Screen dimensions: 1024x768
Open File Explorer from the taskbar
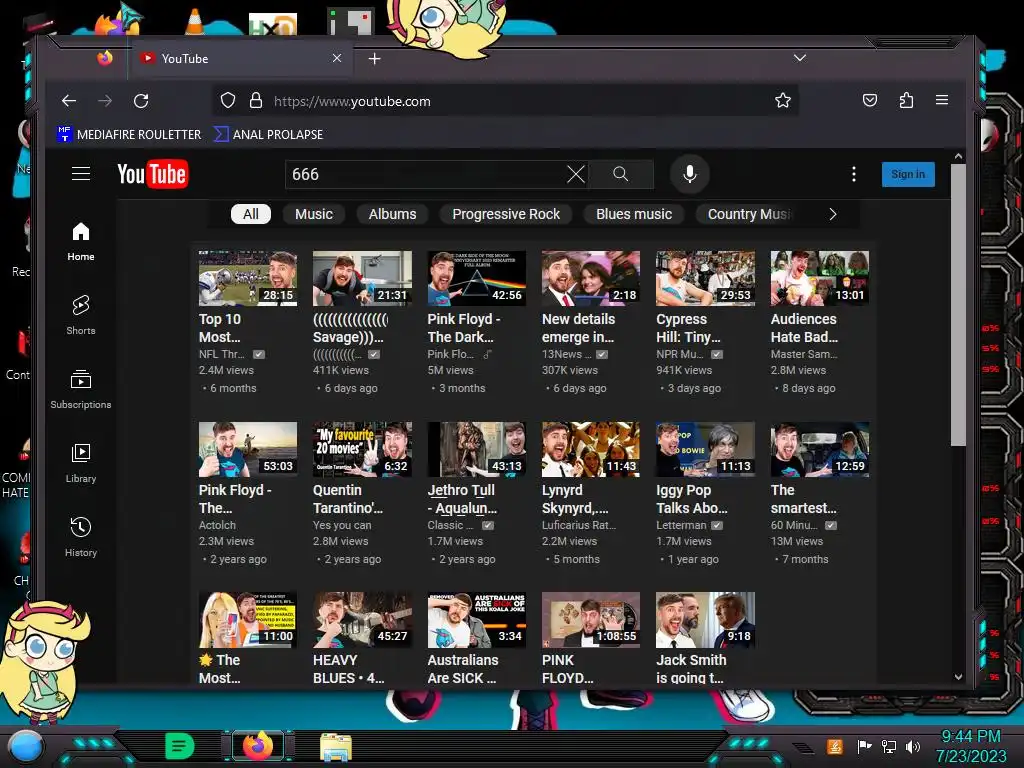tap(336, 747)
